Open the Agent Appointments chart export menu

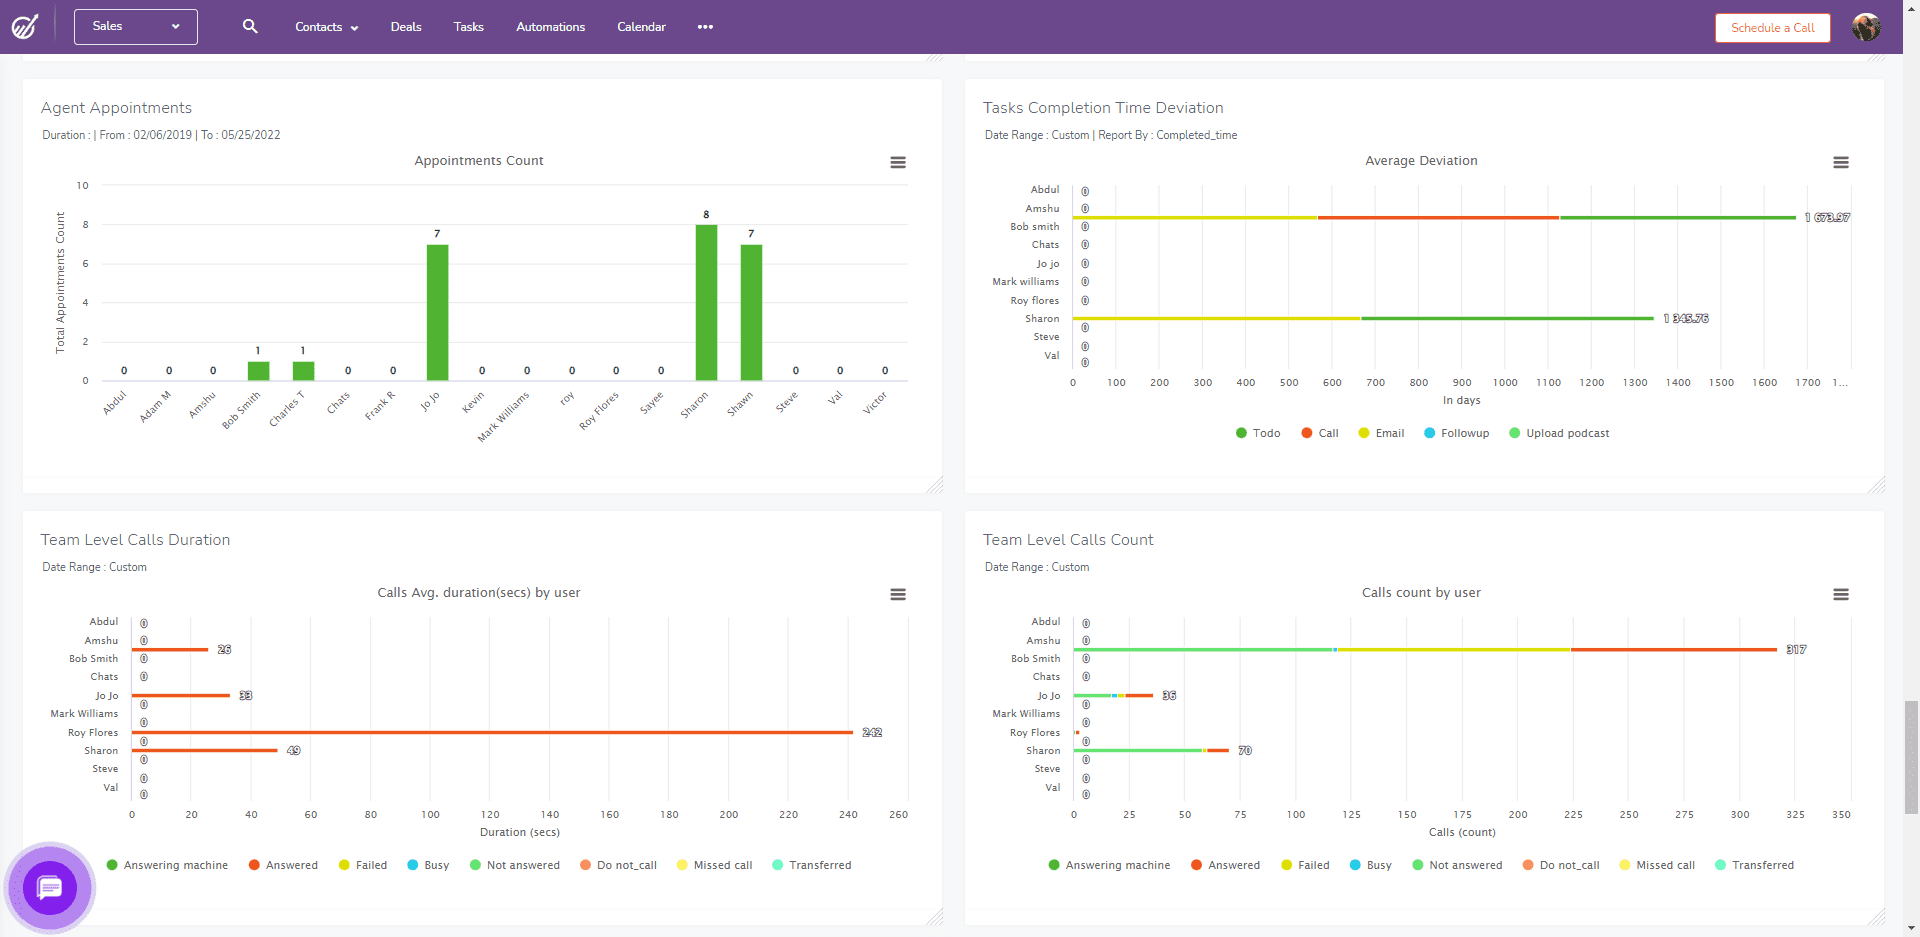(x=898, y=162)
